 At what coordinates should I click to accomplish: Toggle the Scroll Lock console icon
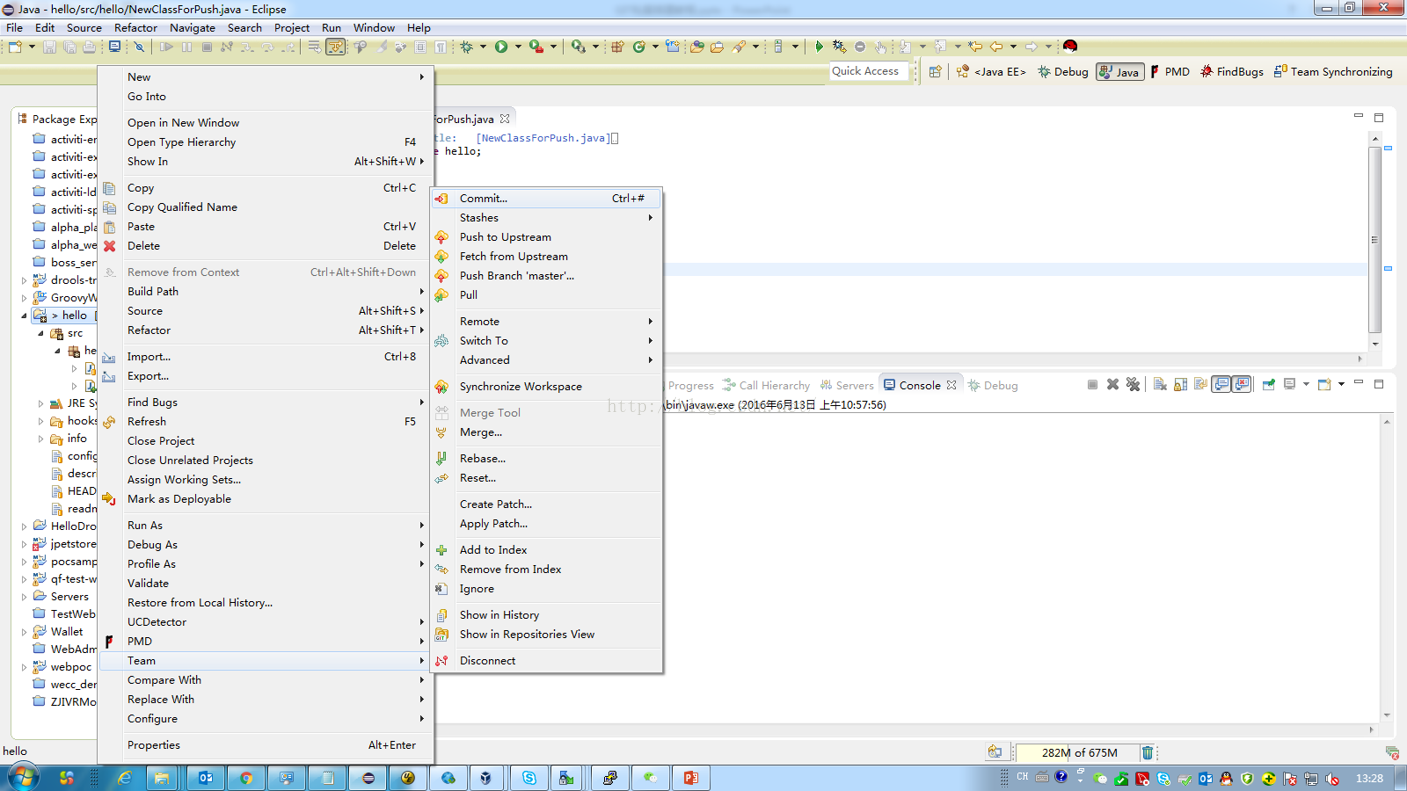[1181, 385]
